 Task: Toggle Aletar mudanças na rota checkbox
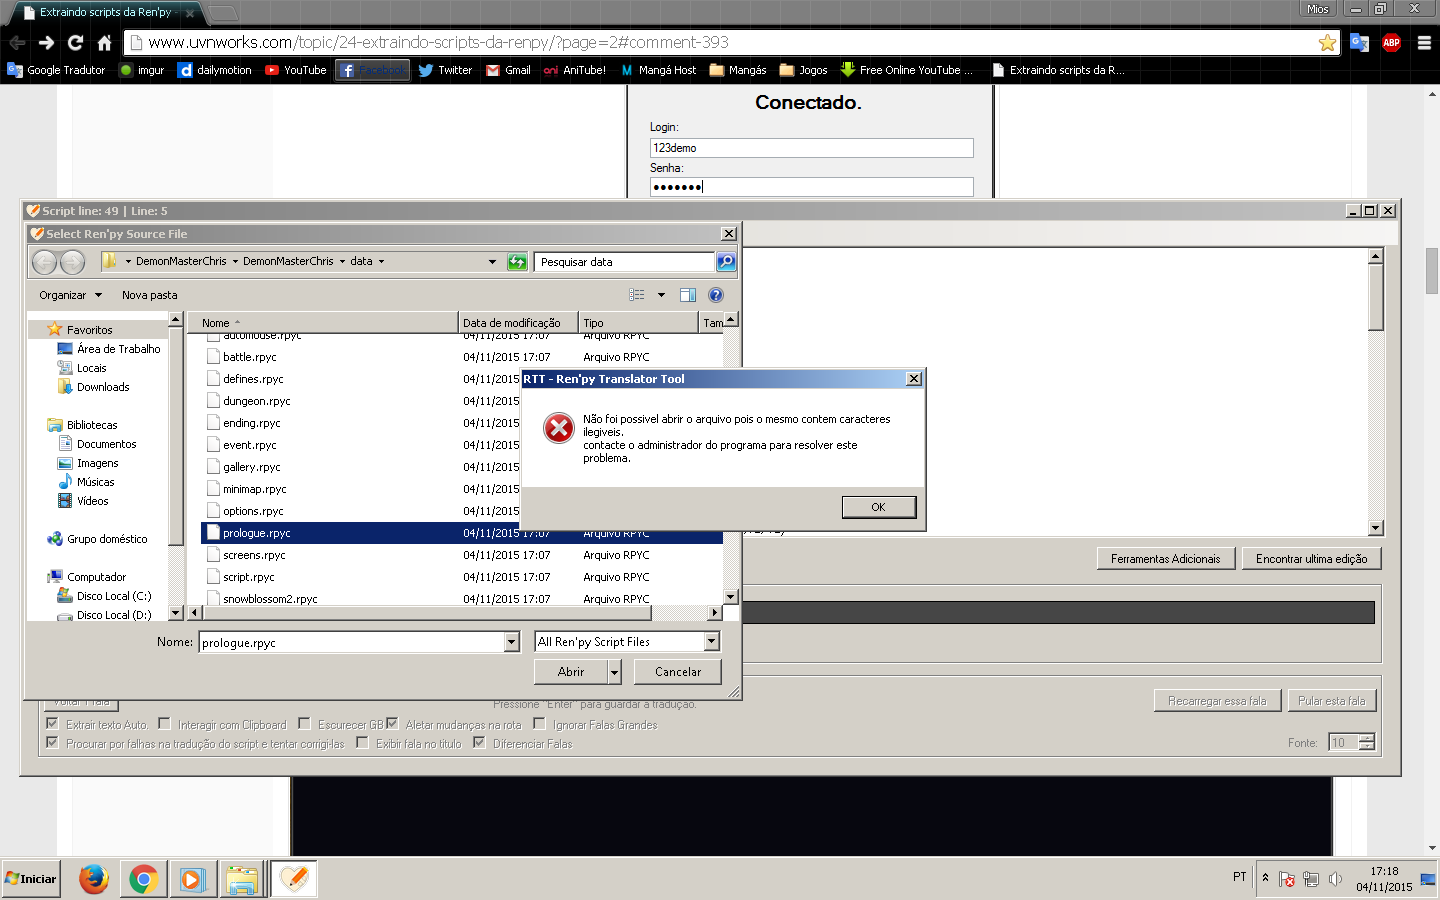click(x=392, y=724)
